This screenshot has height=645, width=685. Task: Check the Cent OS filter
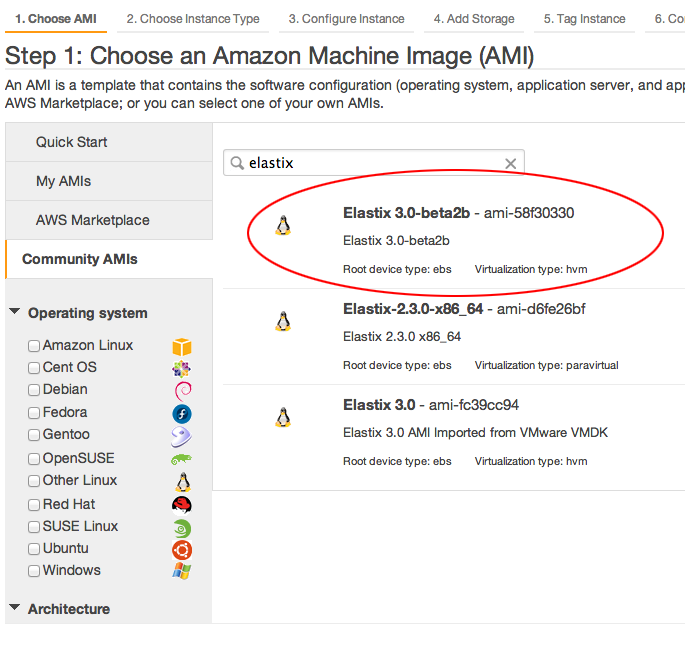point(34,368)
